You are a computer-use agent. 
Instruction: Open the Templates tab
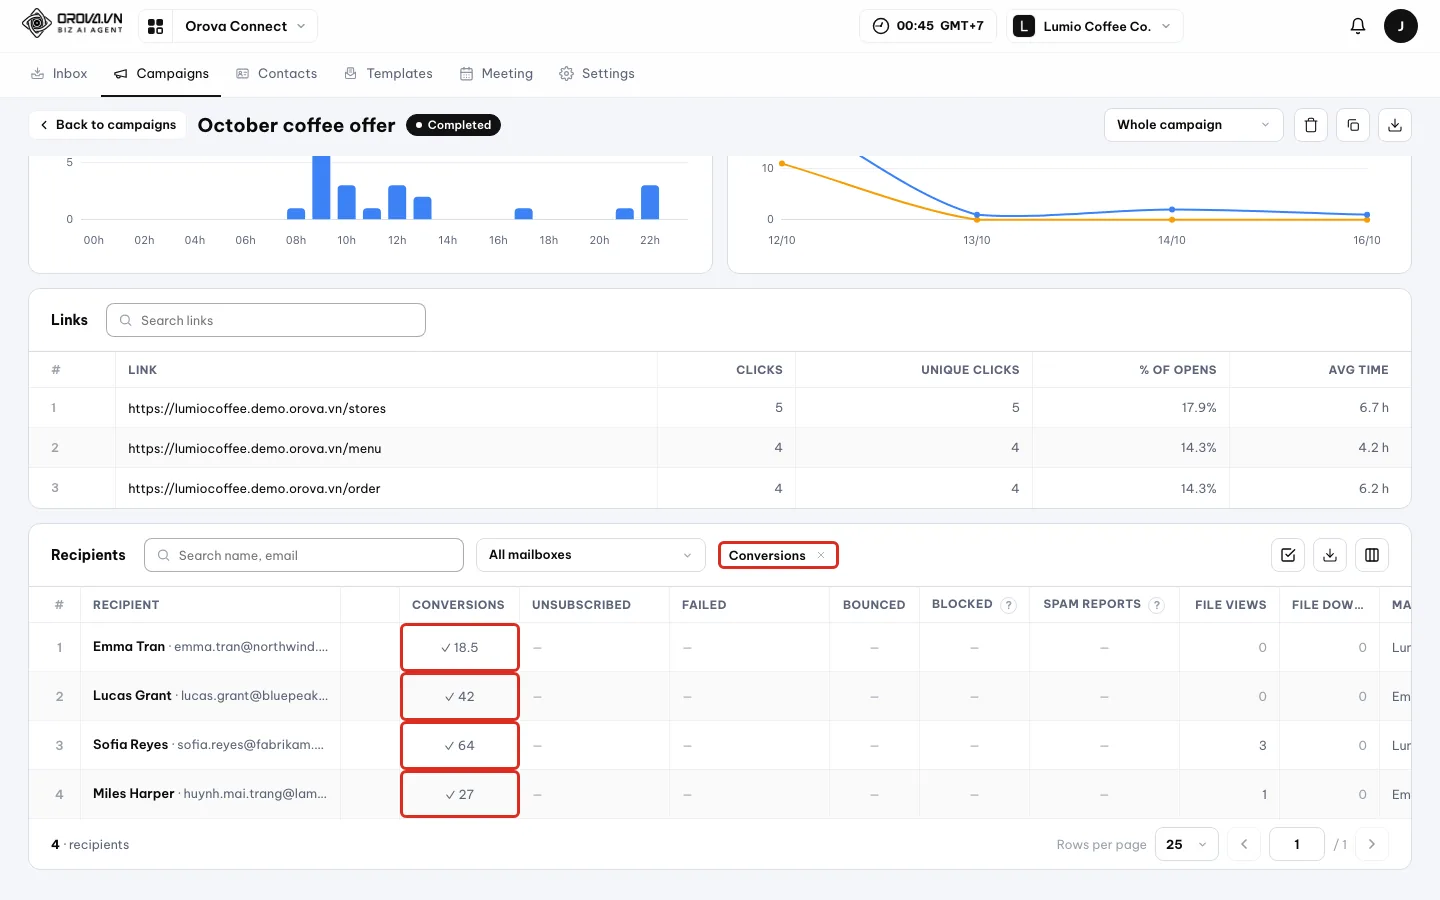(x=388, y=74)
